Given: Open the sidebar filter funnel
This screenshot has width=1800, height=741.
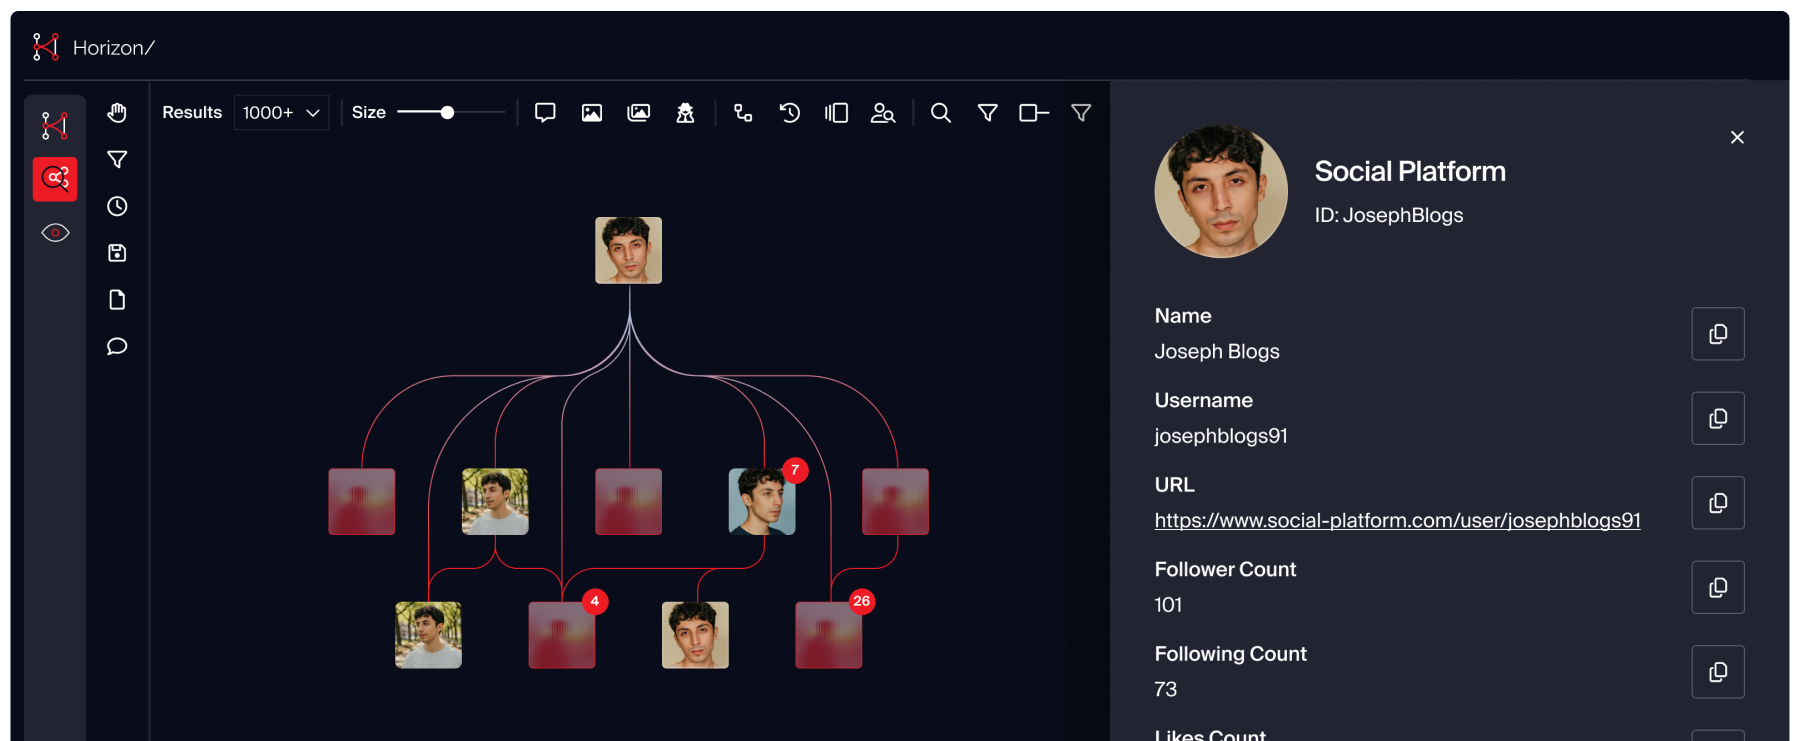Looking at the screenshot, I should click(x=117, y=160).
